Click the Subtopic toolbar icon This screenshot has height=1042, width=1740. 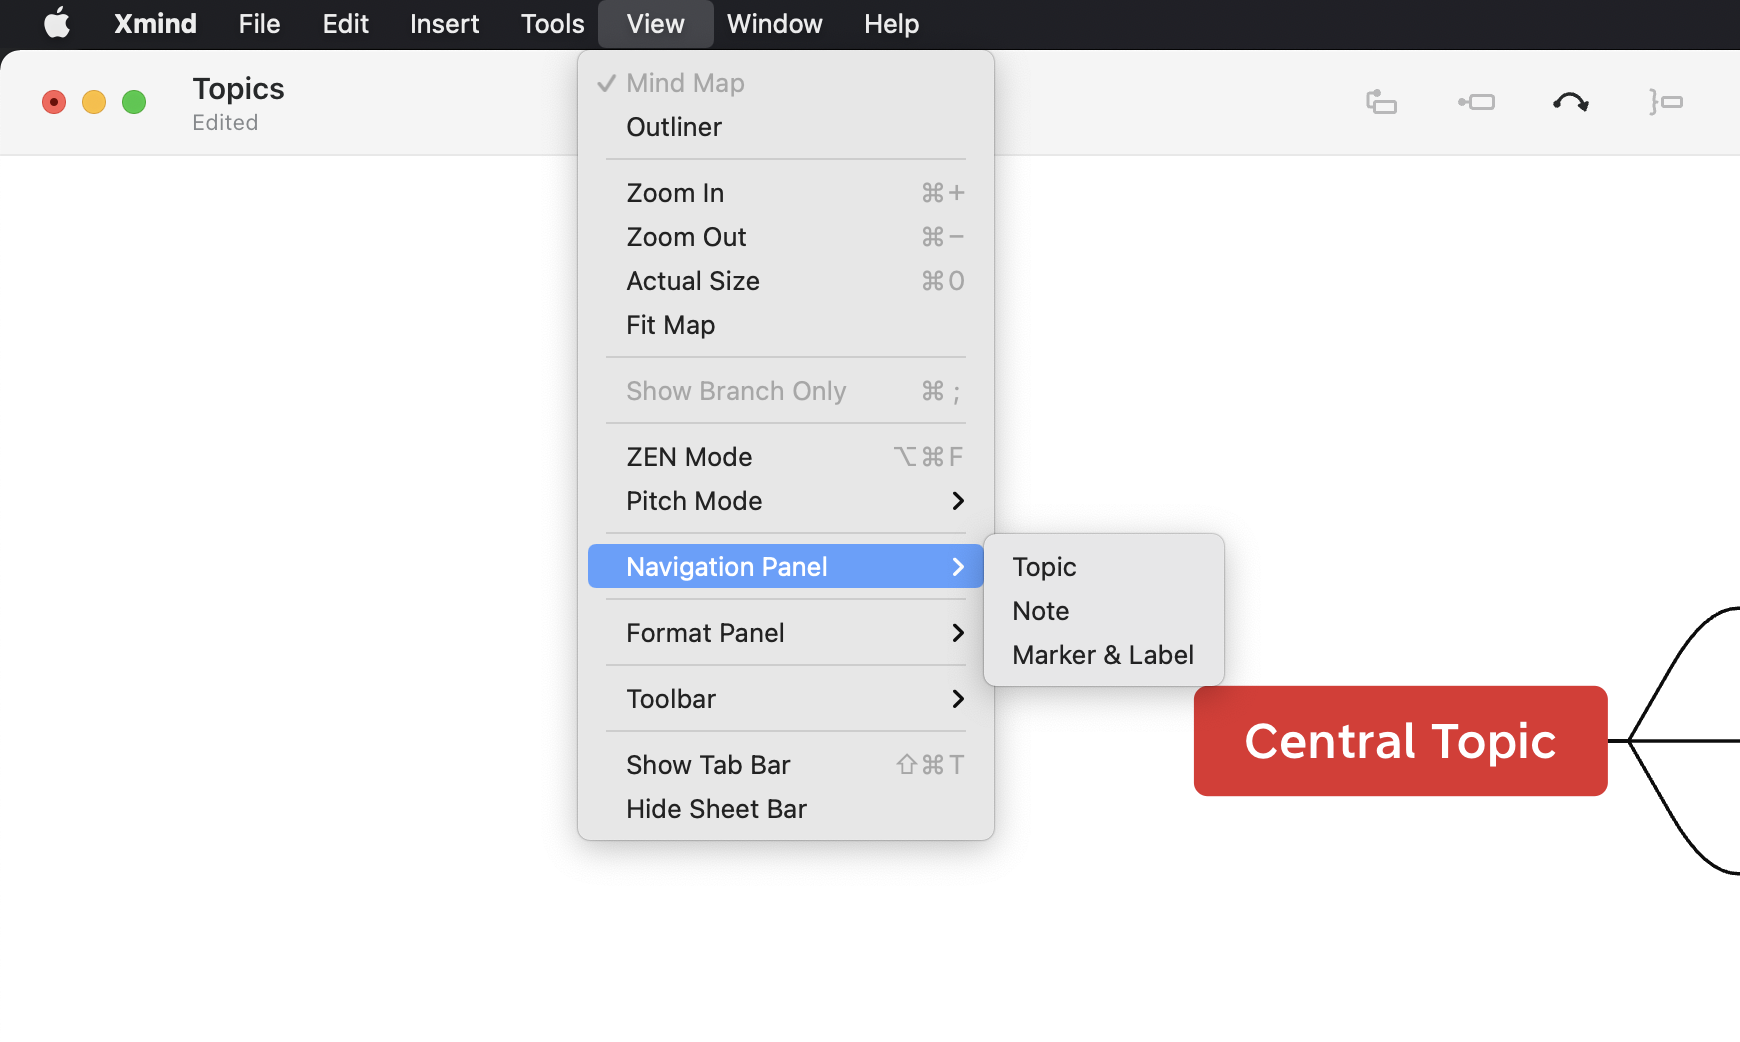pos(1476,102)
